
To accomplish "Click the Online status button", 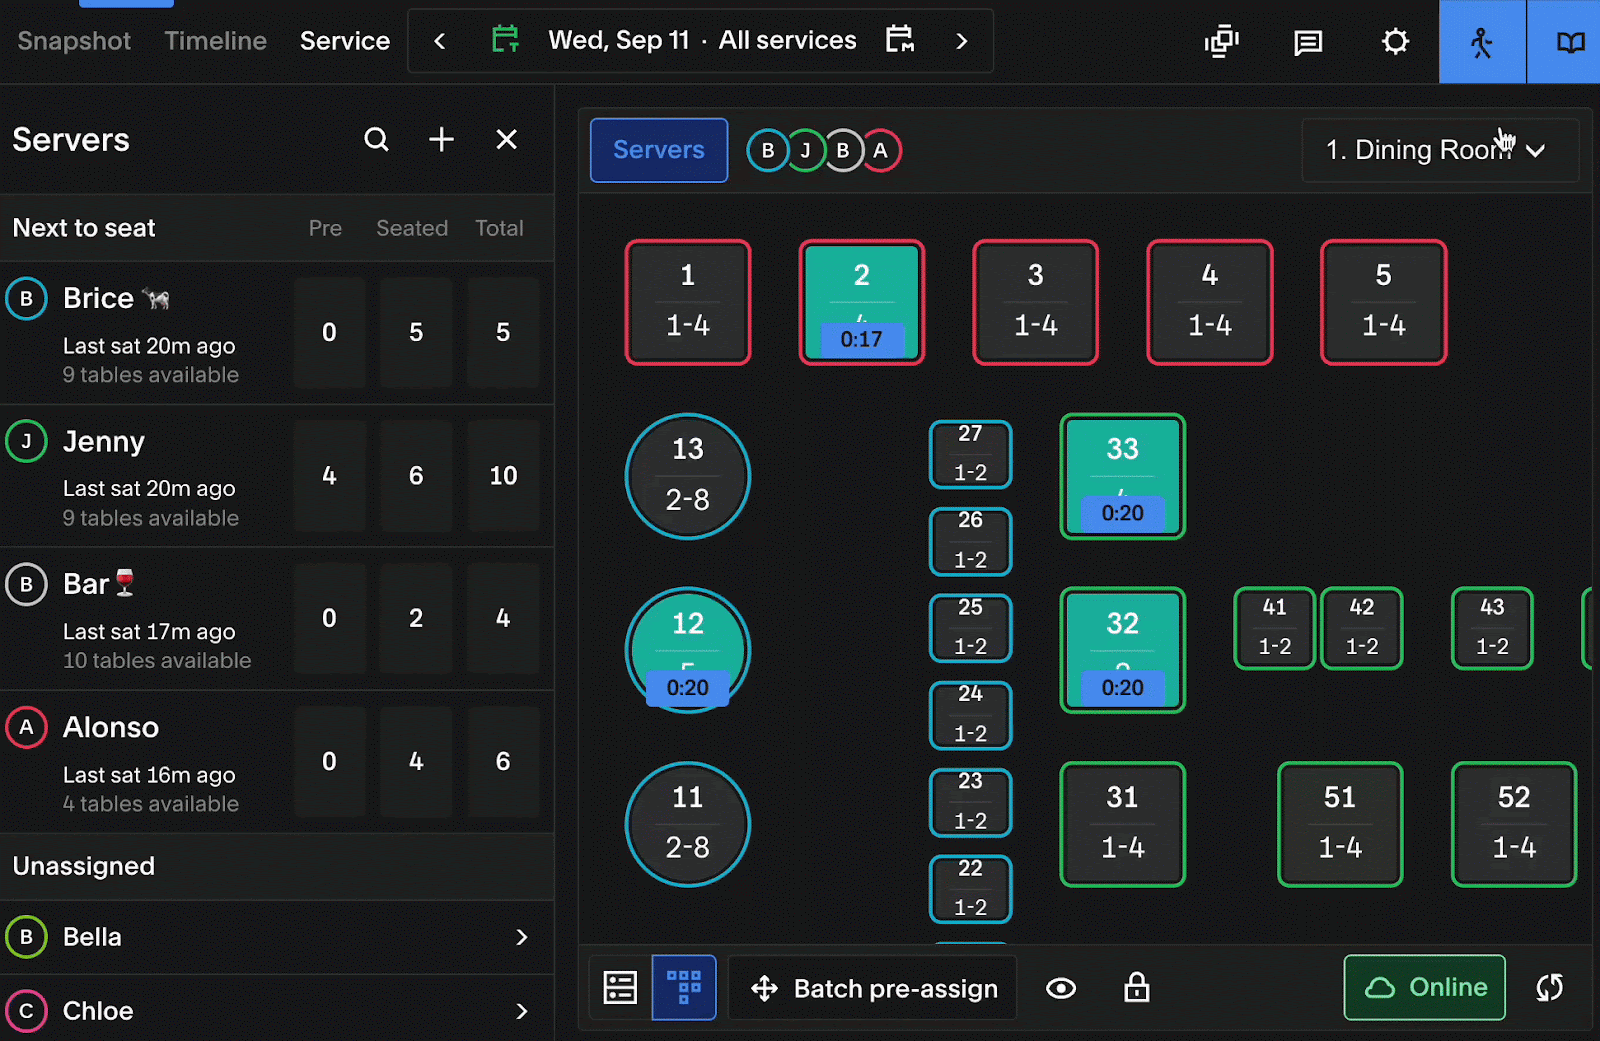I will coord(1425,988).
